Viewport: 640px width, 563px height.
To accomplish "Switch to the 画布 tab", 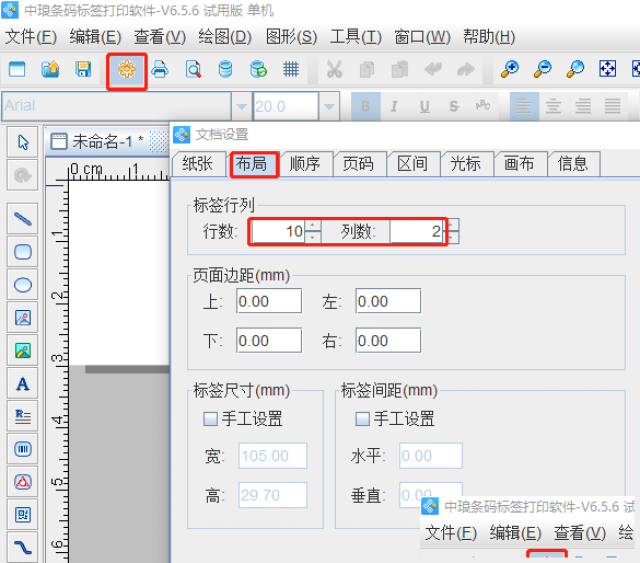I will [x=519, y=164].
